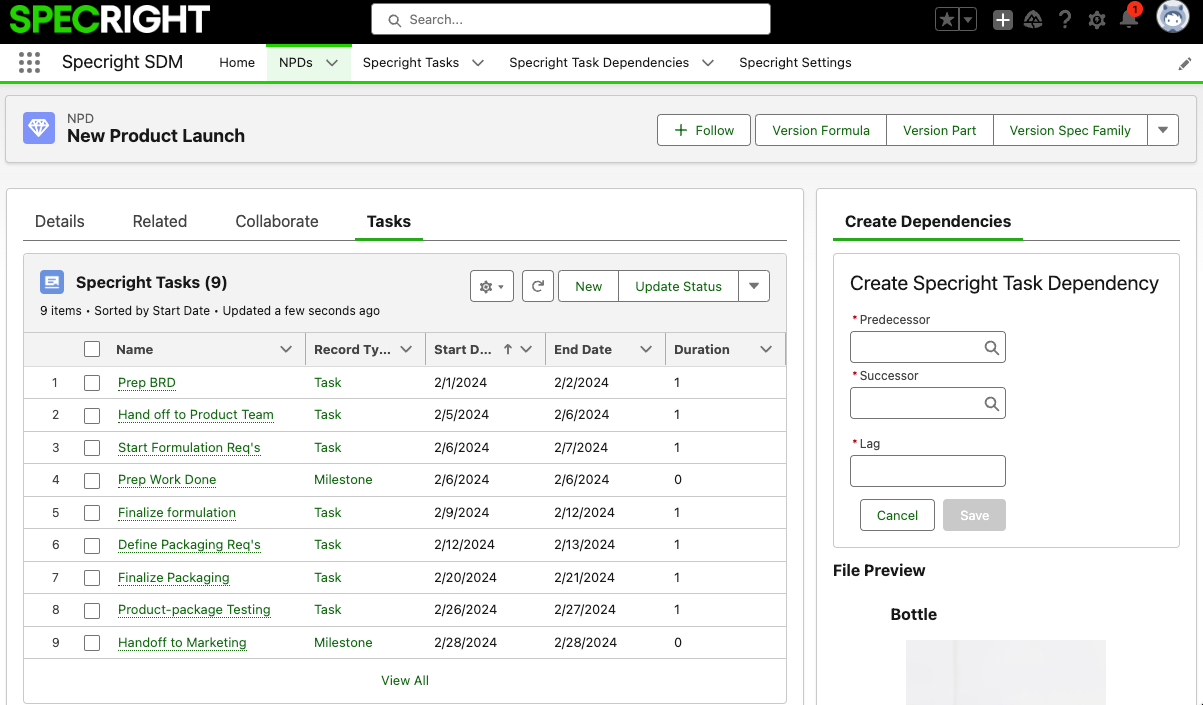Image resolution: width=1203 pixels, height=705 pixels.
Task: Check the Finalize Packaging row checkbox
Action: pyautogui.click(x=92, y=578)
